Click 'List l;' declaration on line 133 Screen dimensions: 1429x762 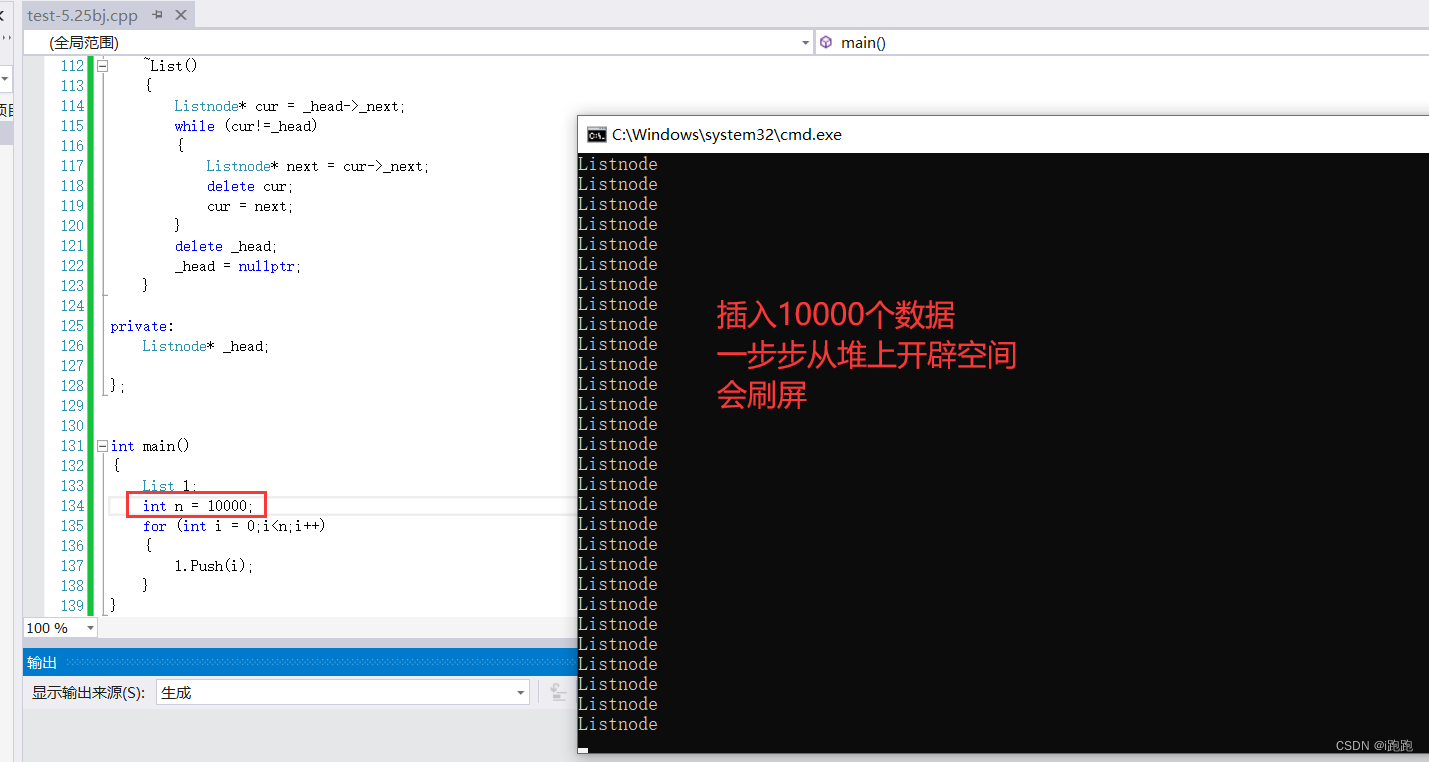pos(170,486)
